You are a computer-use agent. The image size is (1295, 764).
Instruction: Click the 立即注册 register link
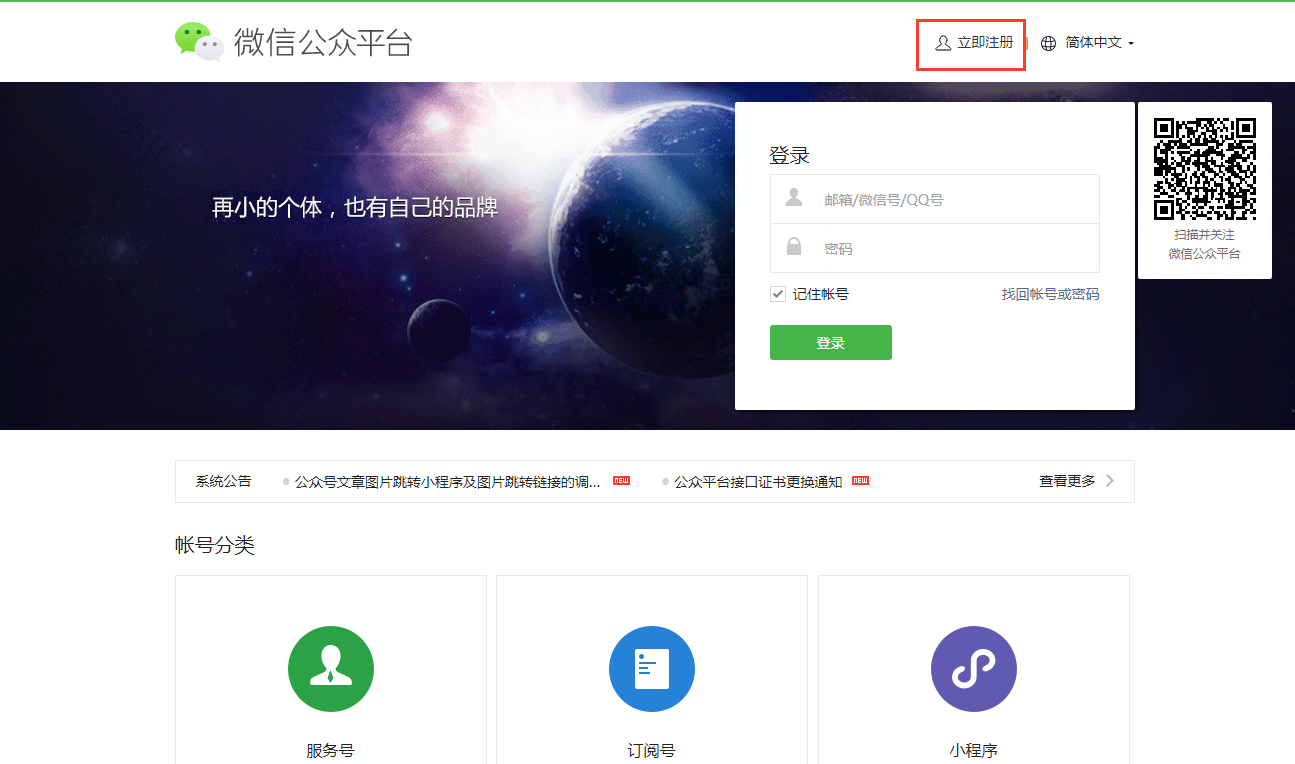click(985, 43)
